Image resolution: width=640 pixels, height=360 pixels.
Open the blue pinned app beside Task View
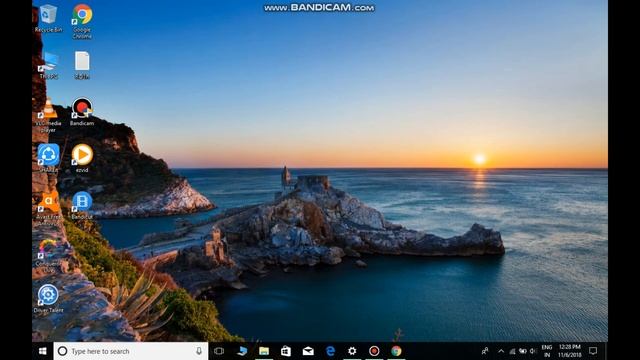pyautogui.click(x=242, y=351)
